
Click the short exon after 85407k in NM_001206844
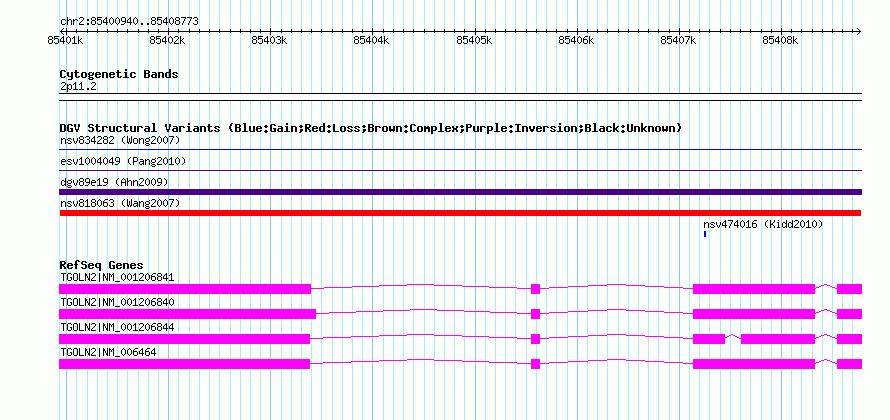click(x=709, y=339)
